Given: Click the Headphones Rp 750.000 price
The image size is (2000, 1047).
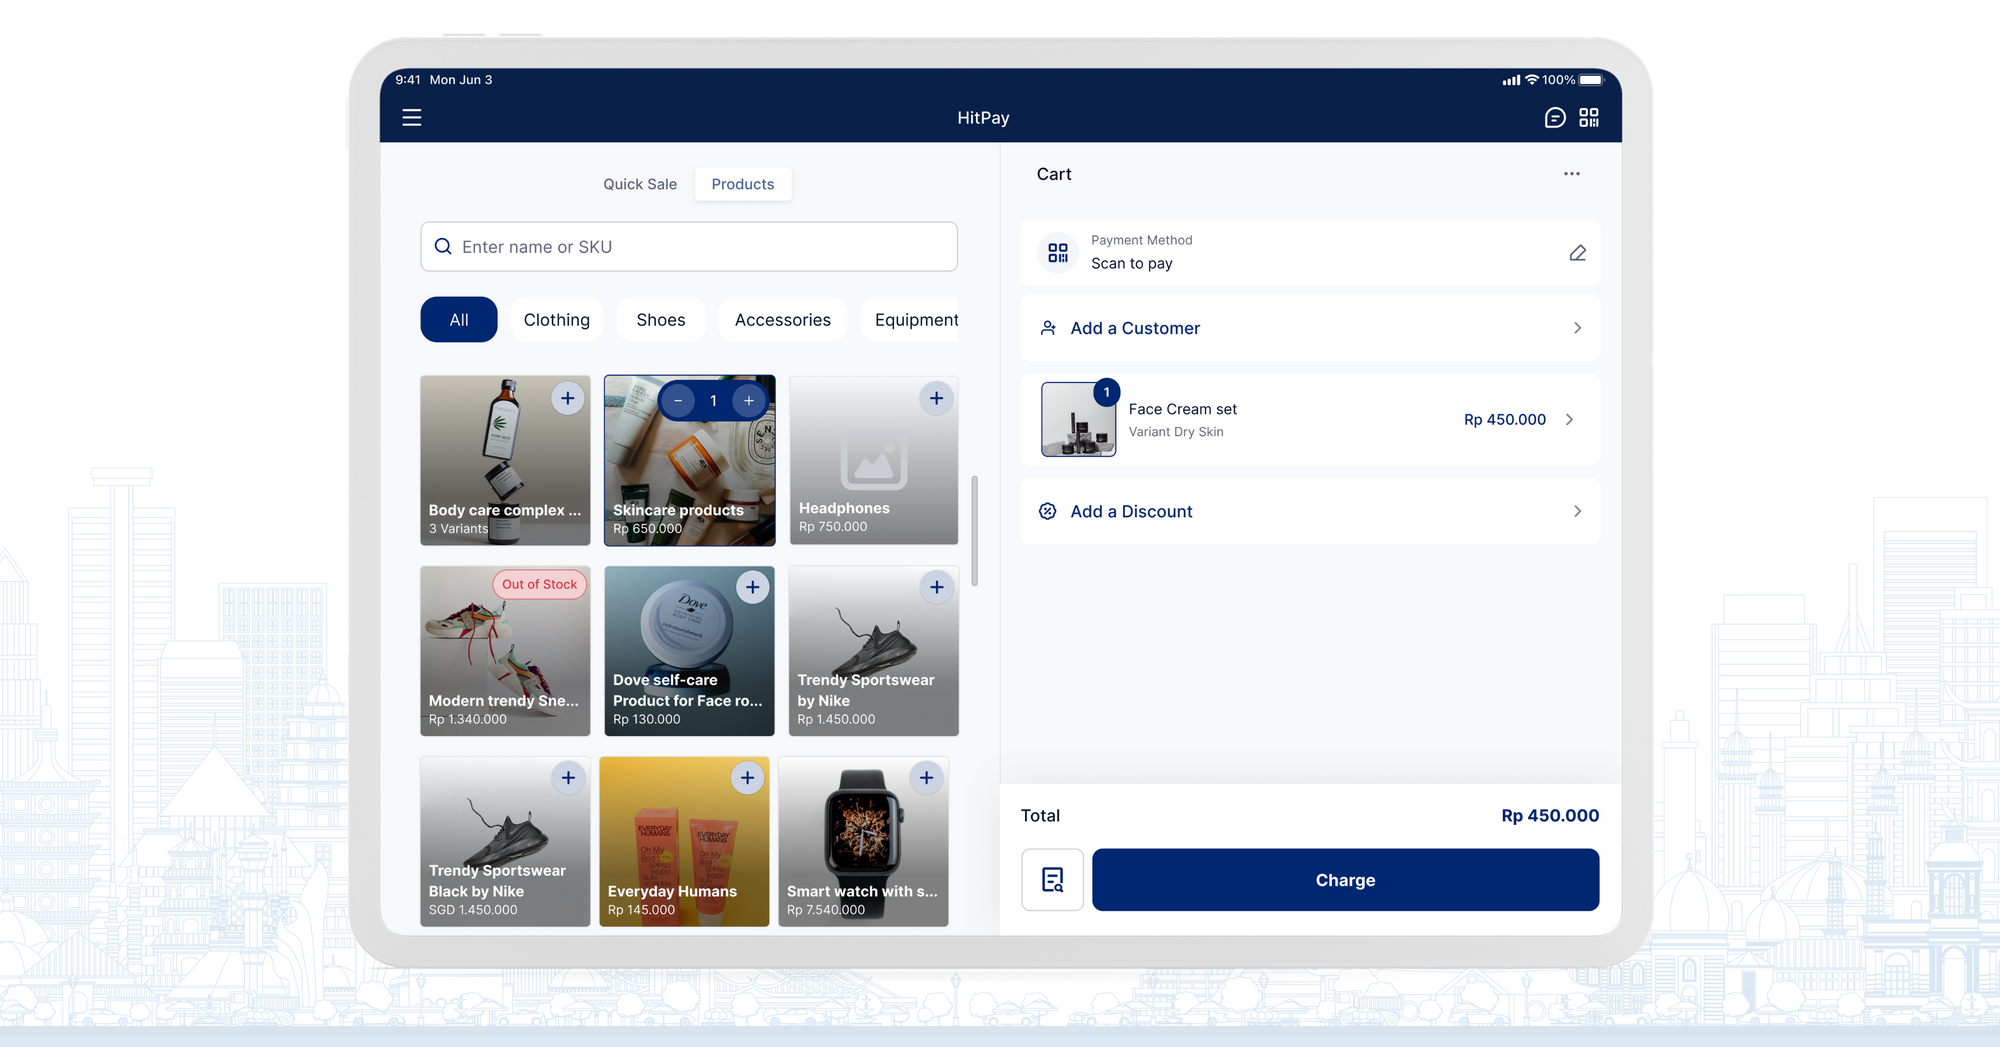Looking at the screenshot, I should [833, 527].
